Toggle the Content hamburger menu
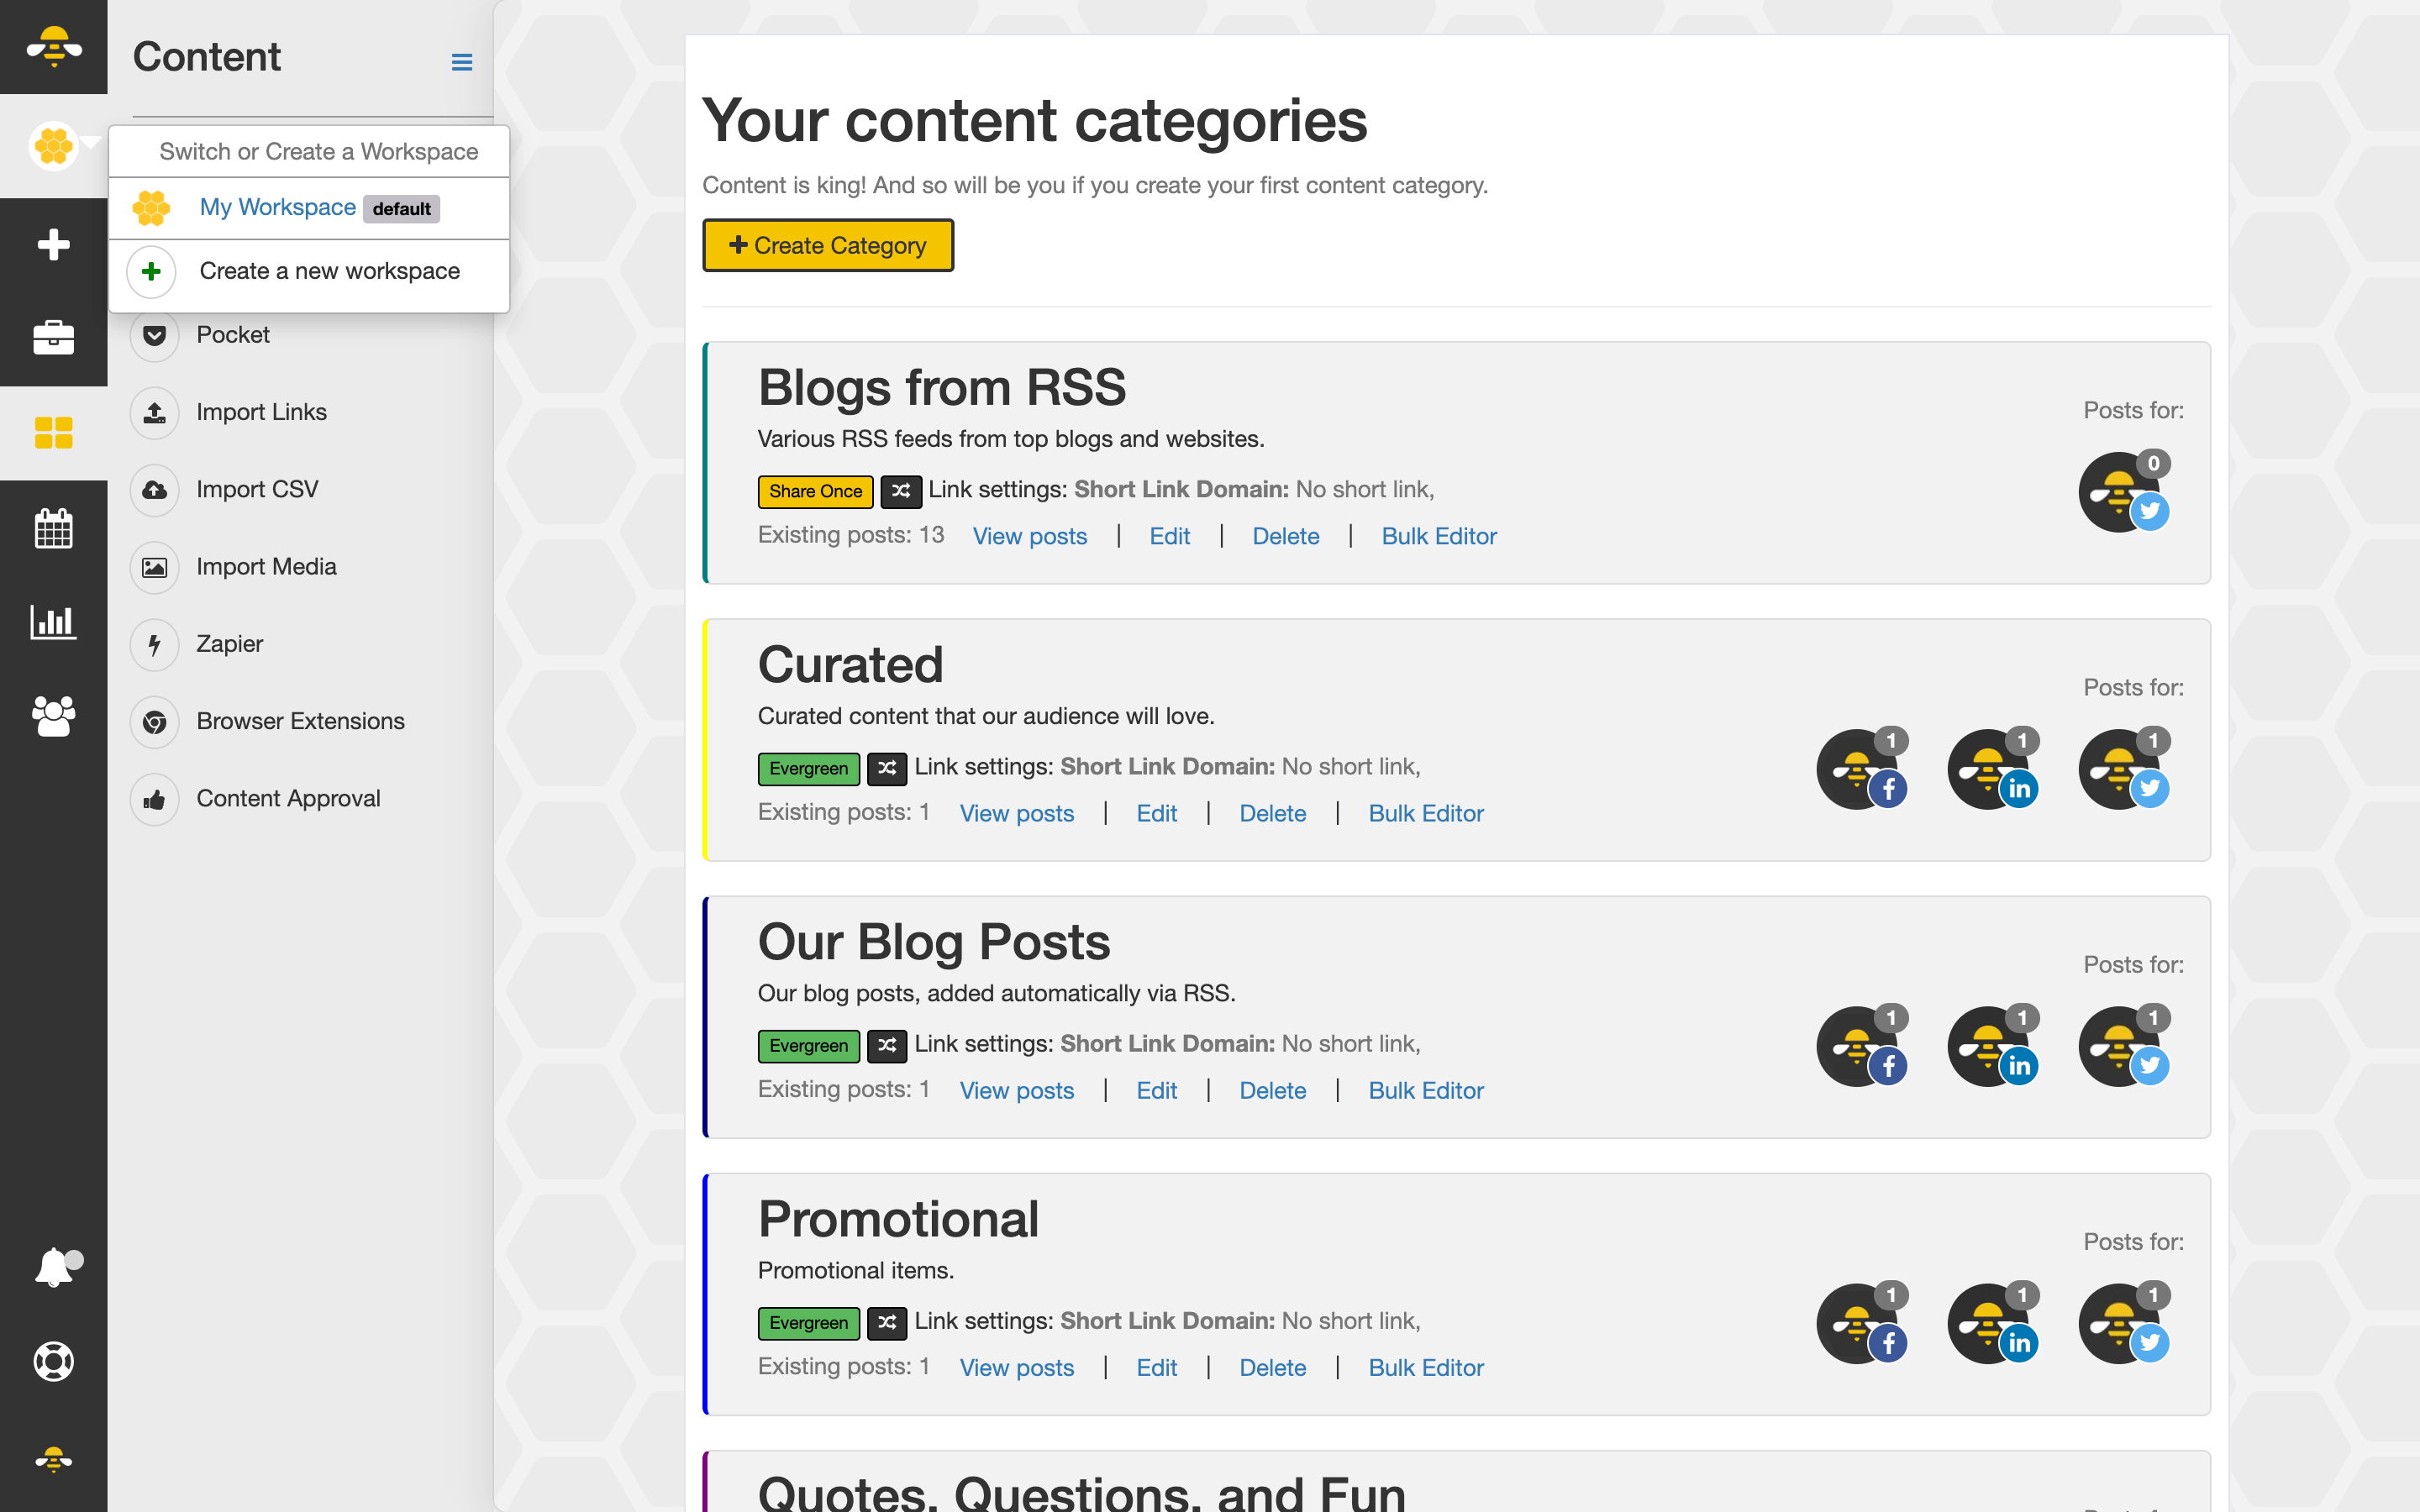 click(x=461, y=62)
